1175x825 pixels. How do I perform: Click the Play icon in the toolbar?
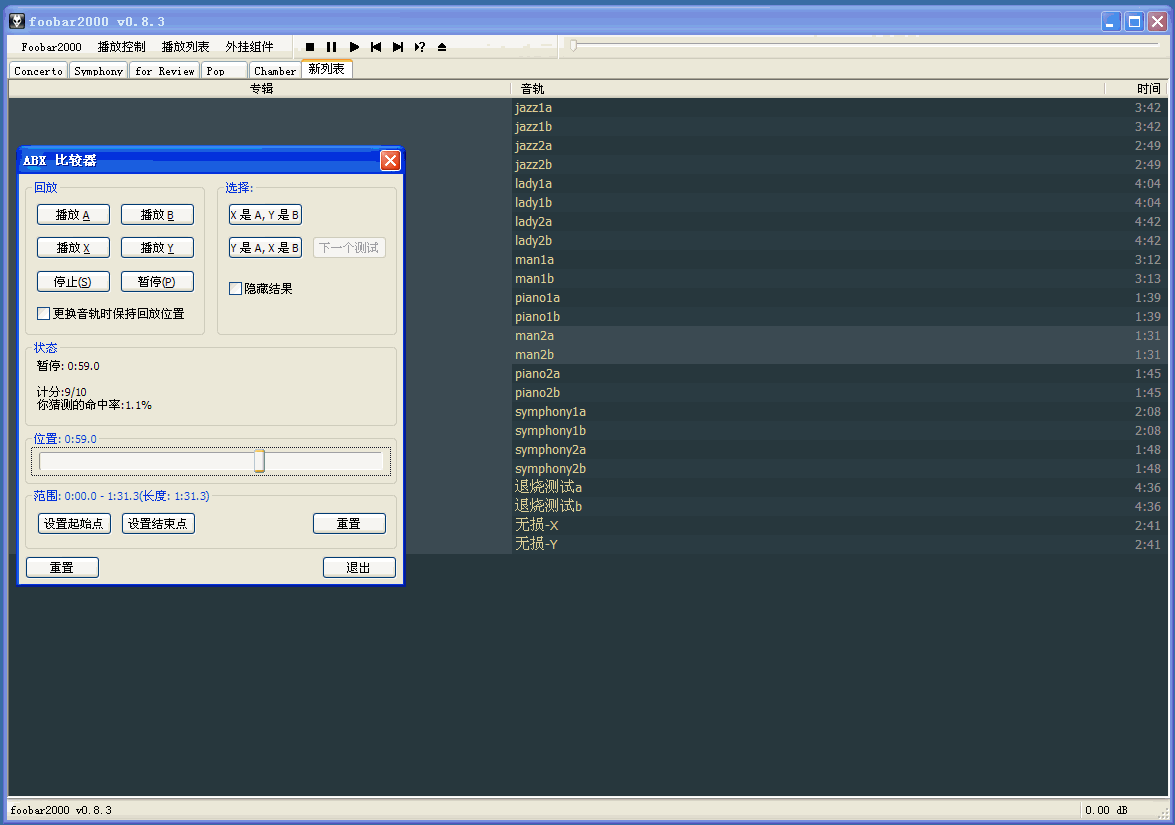pos(354,47)
